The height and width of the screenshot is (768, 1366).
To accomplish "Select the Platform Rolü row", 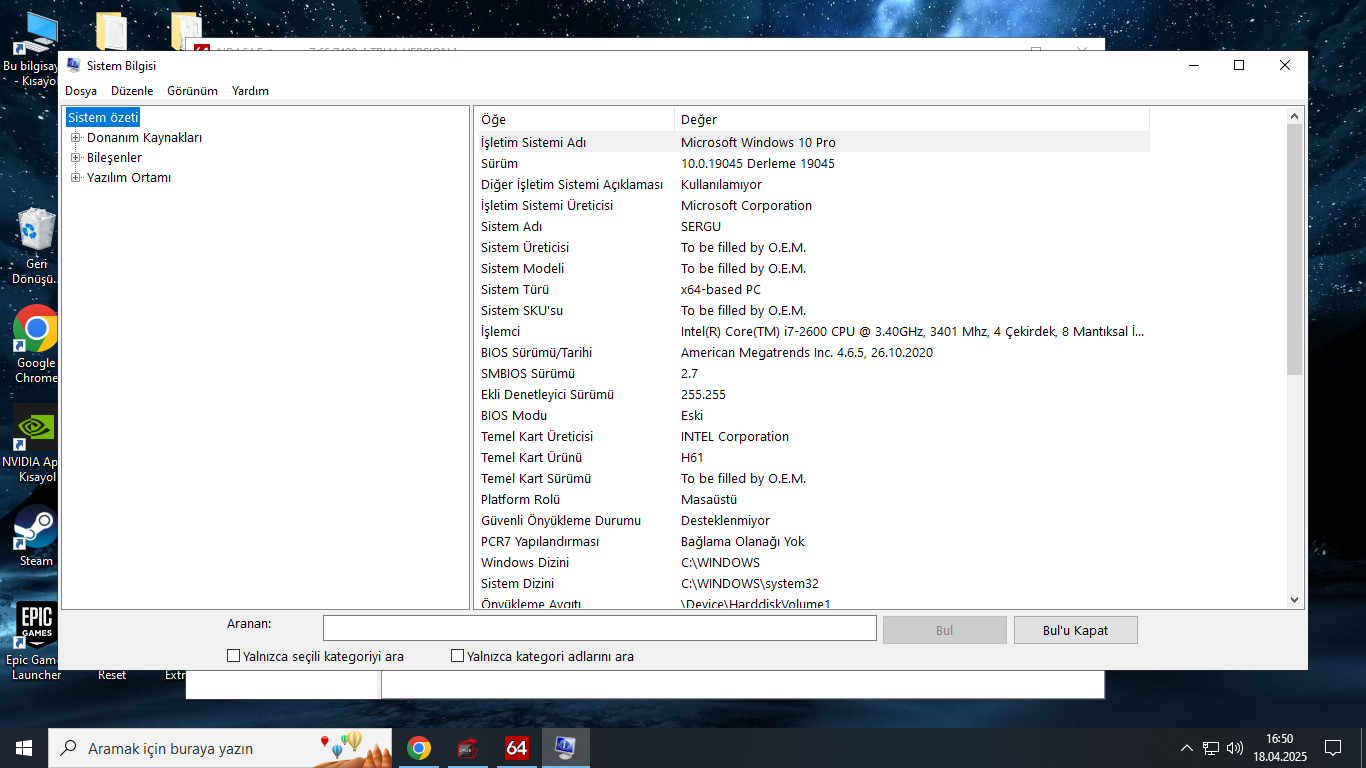I will 812,499.
